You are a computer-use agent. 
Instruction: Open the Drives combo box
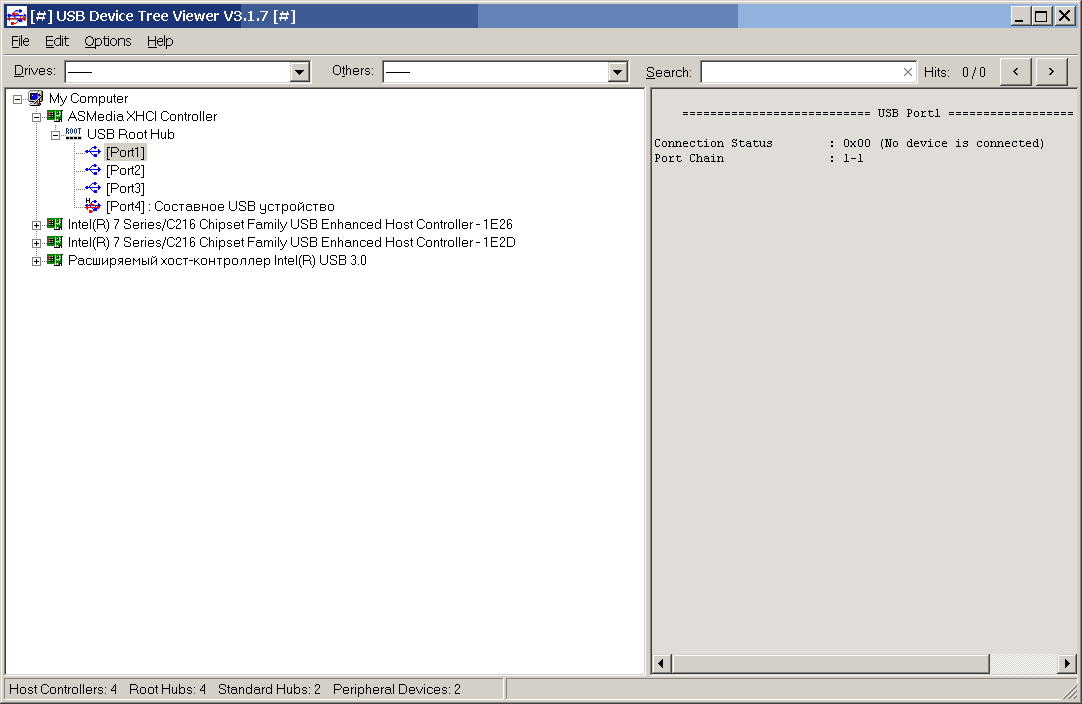[x=298, y=71]
